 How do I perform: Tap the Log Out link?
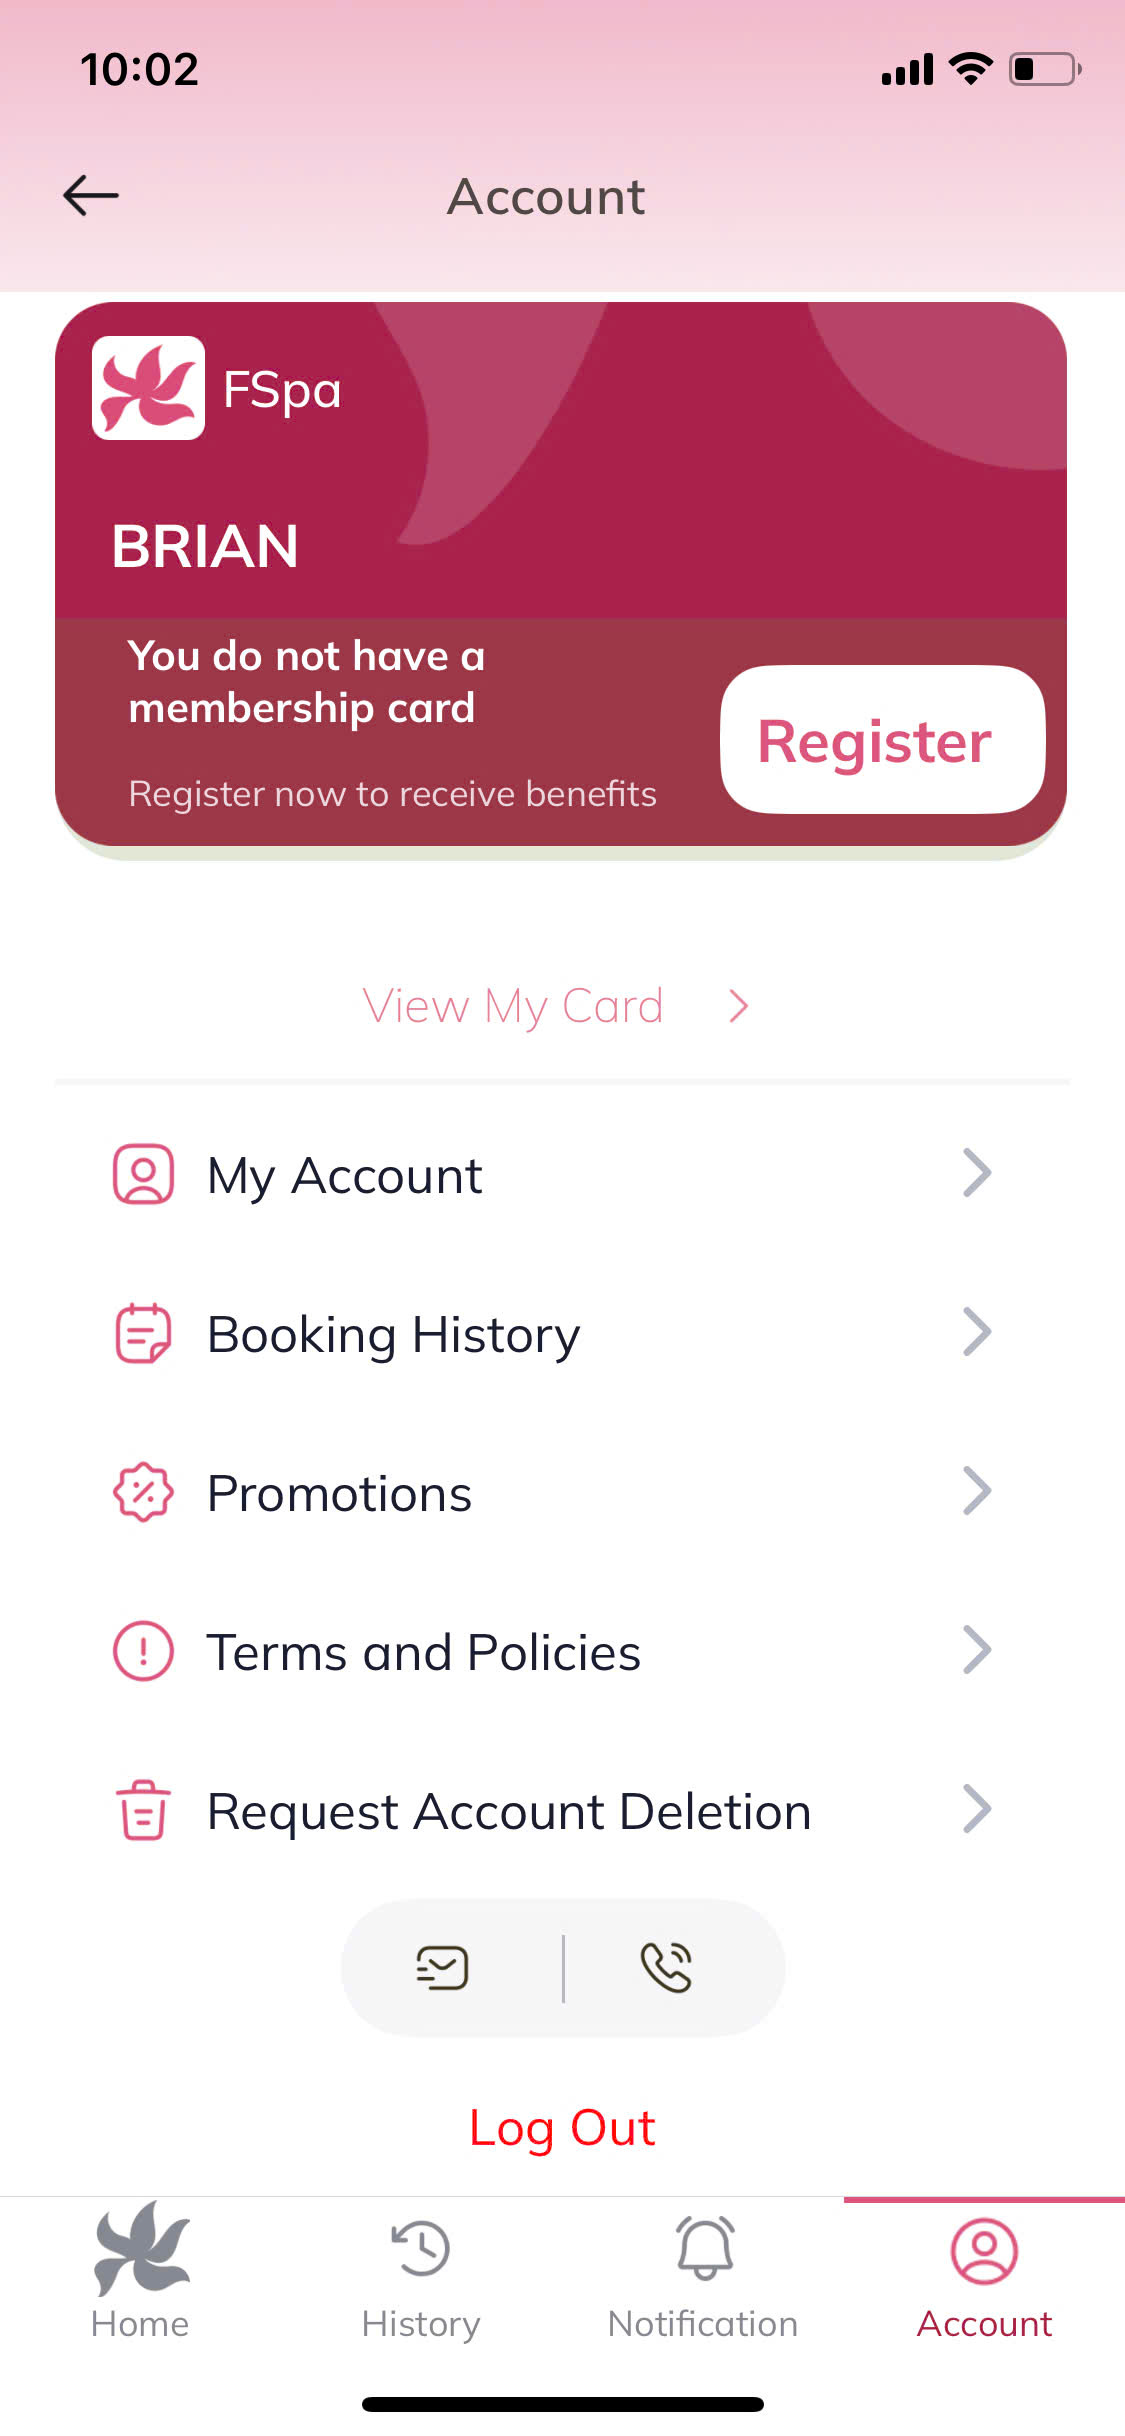[x=562, y=2128]
